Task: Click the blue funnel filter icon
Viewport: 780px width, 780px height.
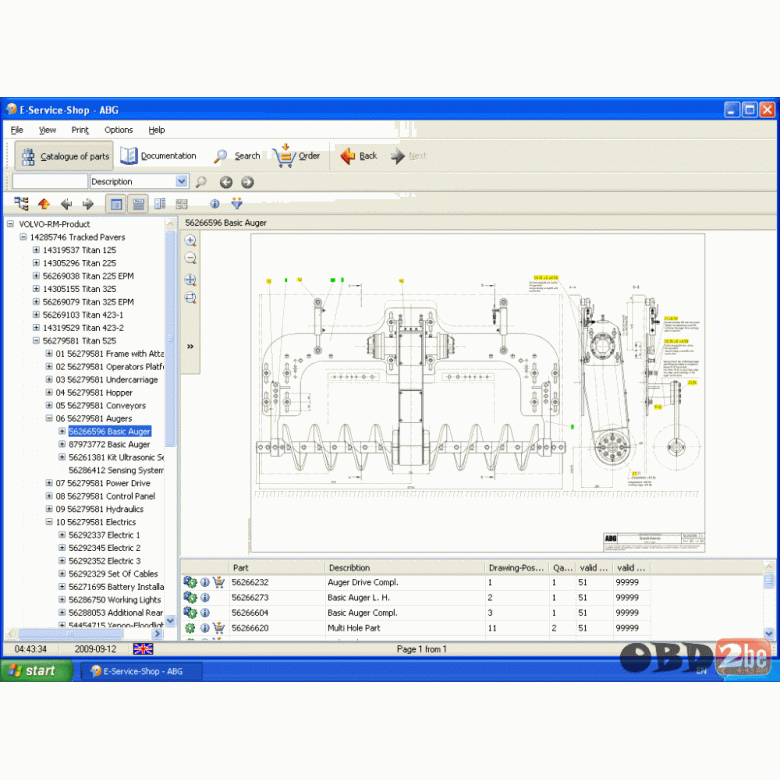Action: [x=237, y=203]
